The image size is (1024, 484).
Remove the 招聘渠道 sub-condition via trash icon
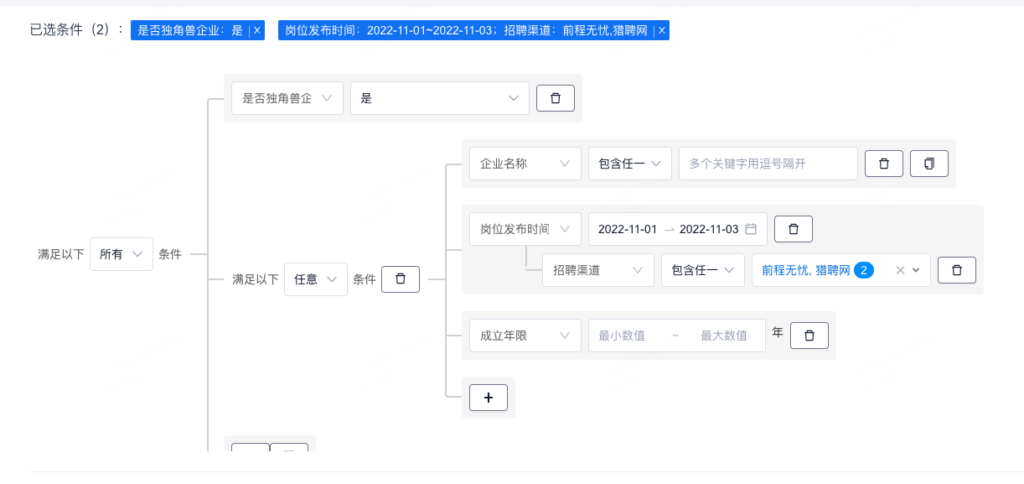[956, 270]
